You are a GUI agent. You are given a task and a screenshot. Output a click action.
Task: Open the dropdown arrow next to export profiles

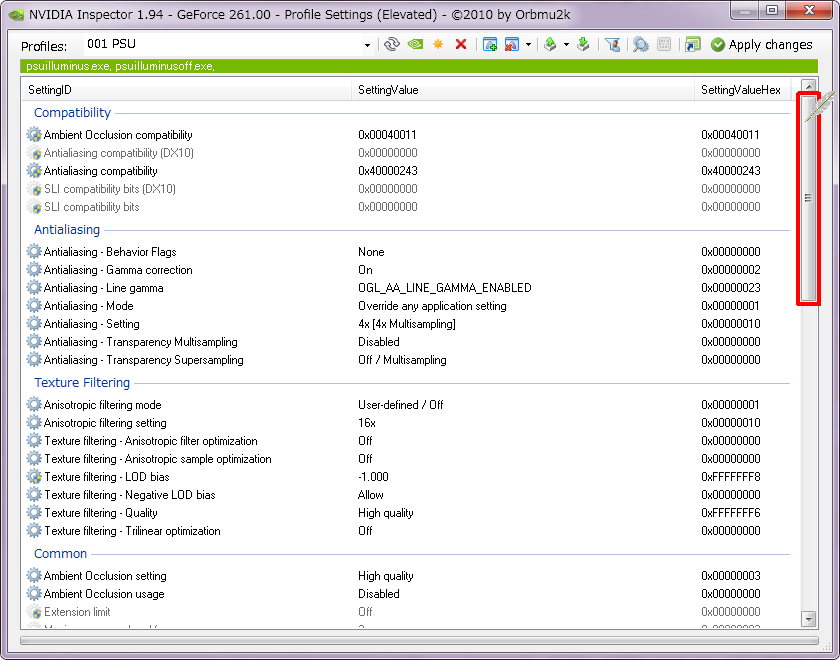tap(566, 44)
